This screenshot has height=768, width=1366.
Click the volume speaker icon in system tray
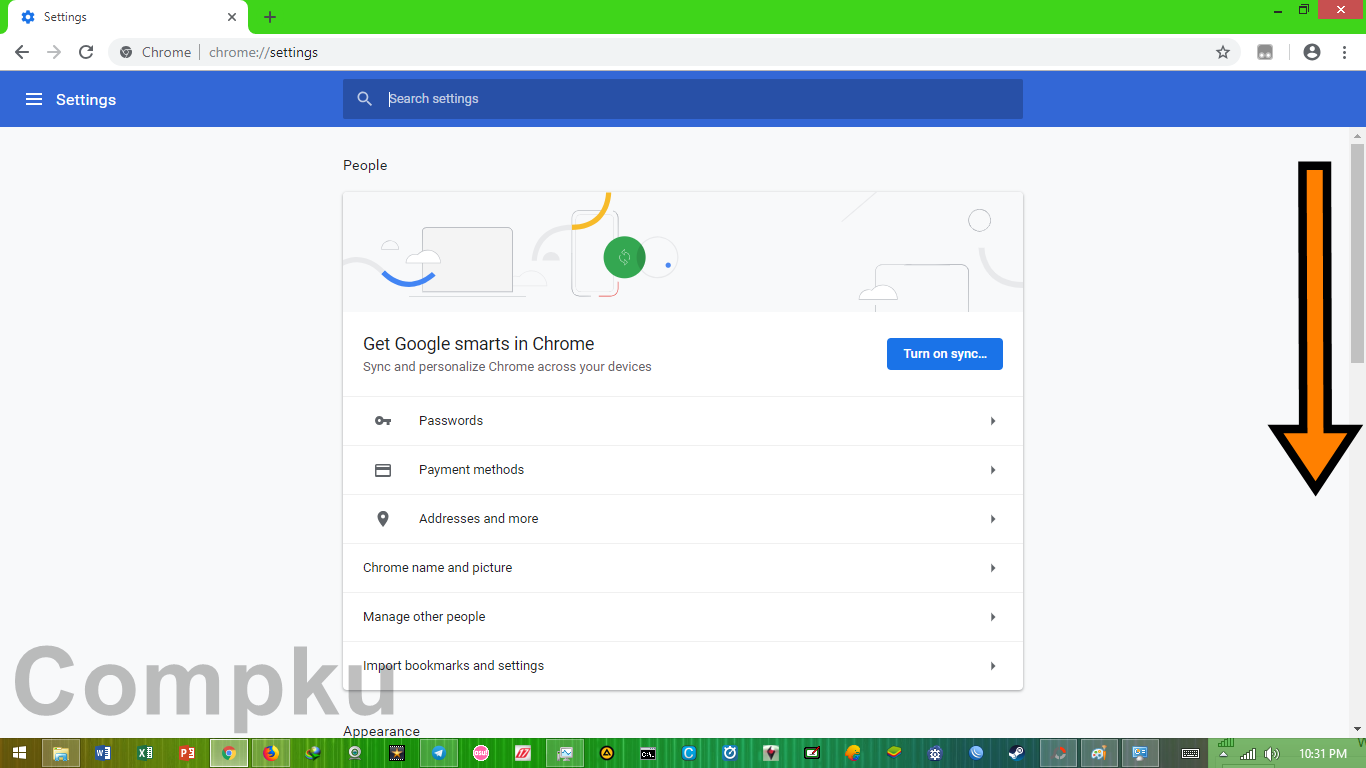click(1271, 754)
